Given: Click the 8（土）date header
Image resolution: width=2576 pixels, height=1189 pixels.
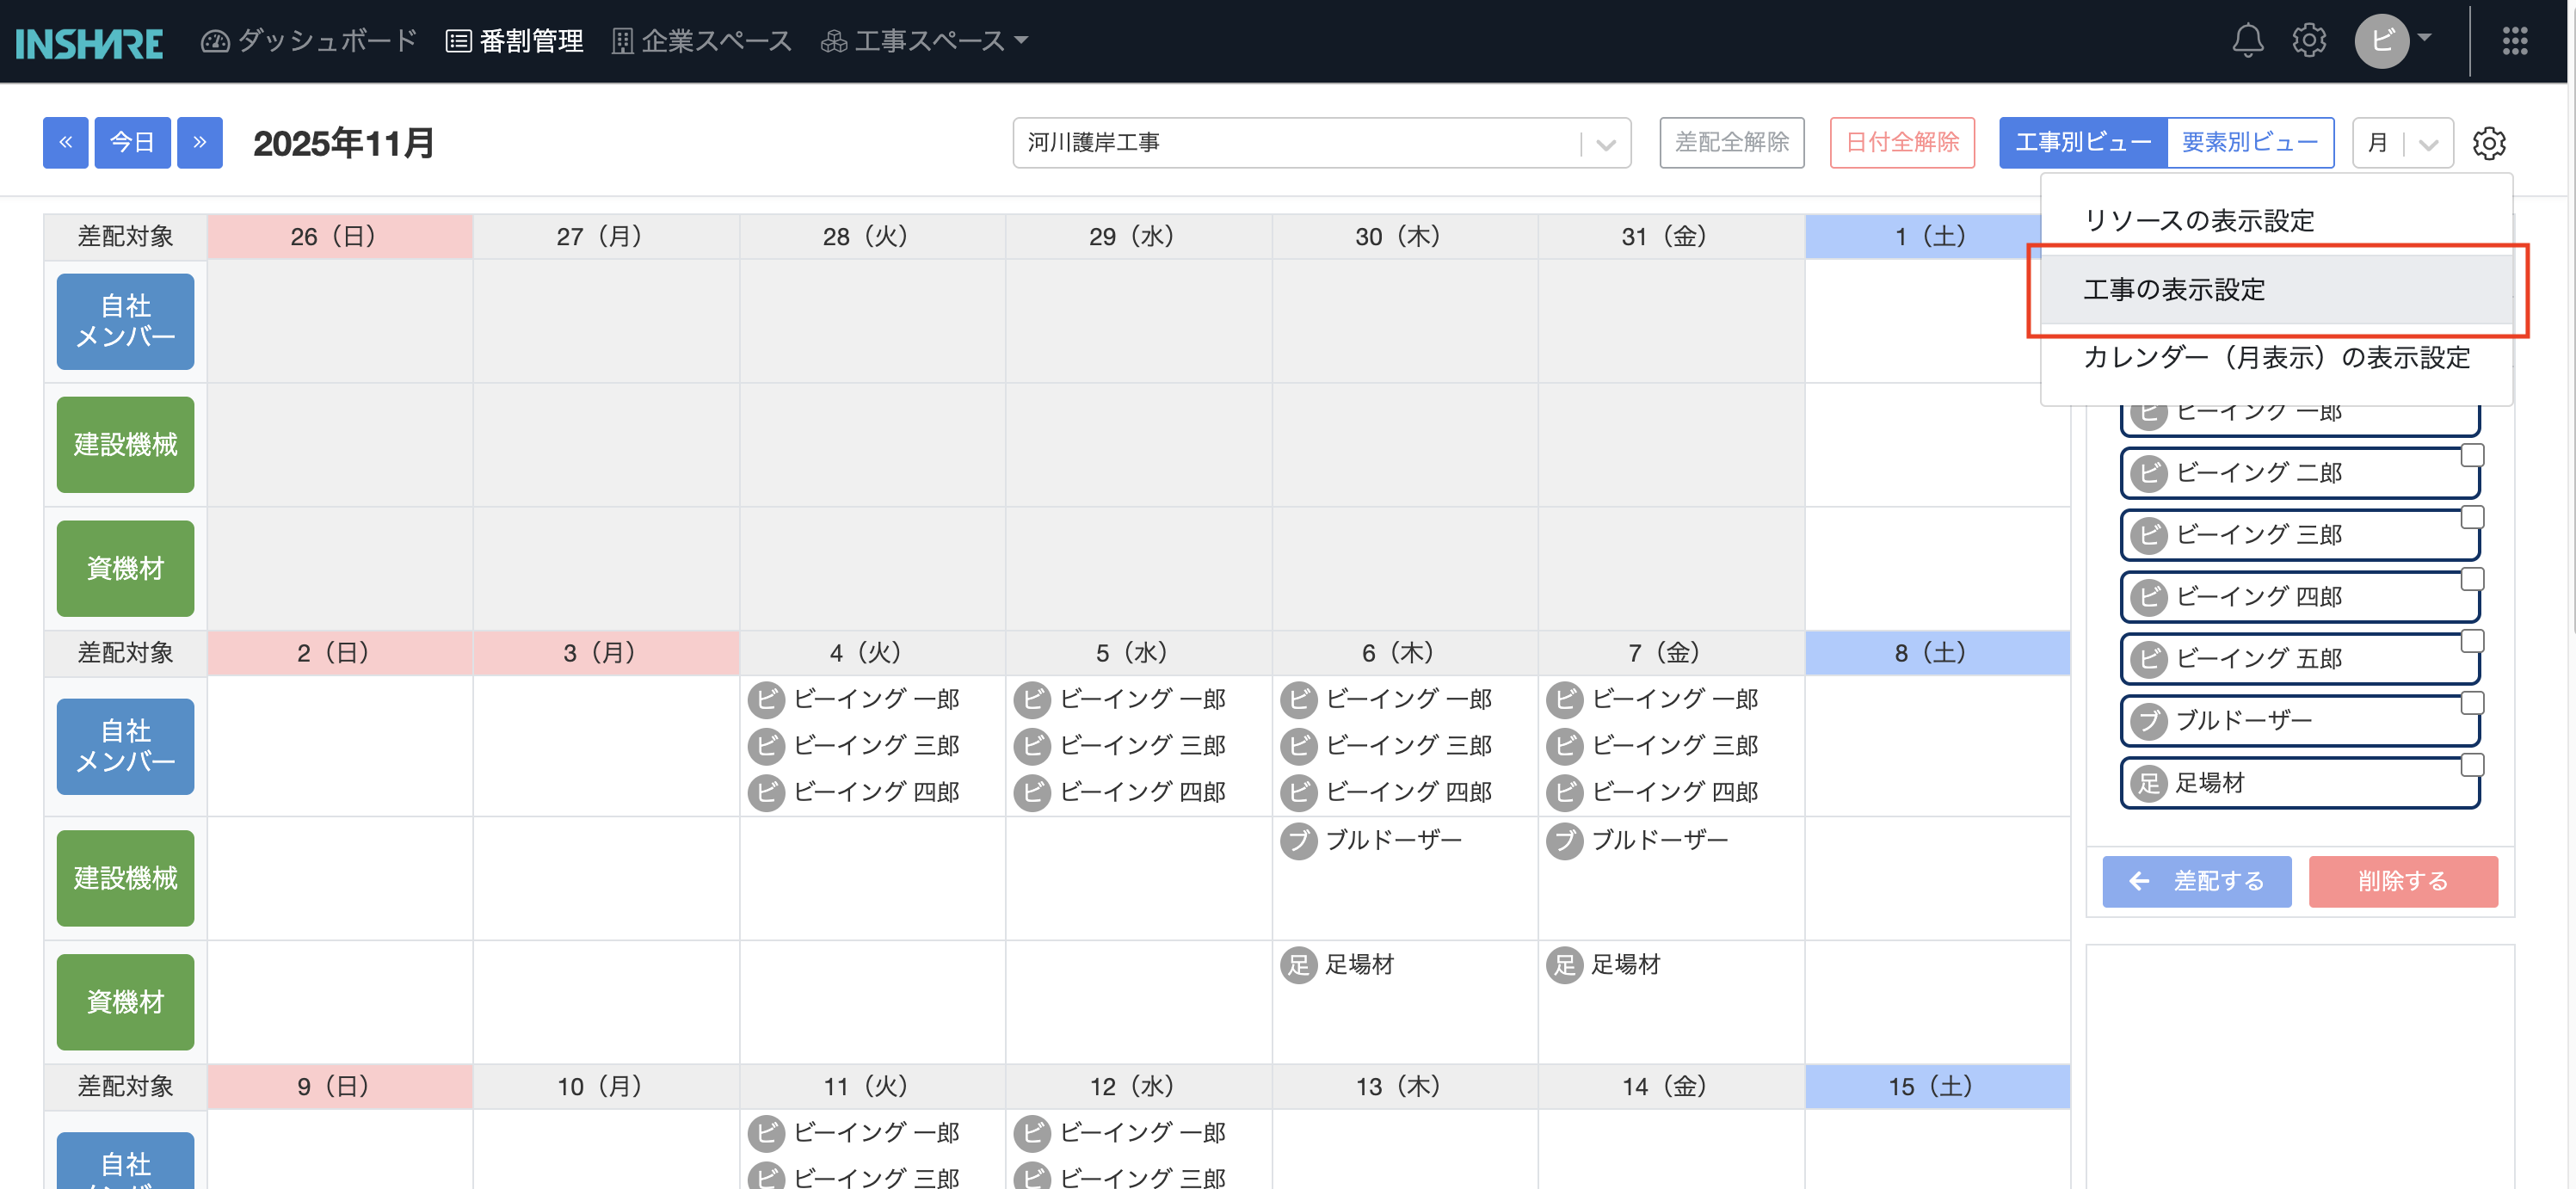Looking at the screenshot, I should pos(1937,653).
